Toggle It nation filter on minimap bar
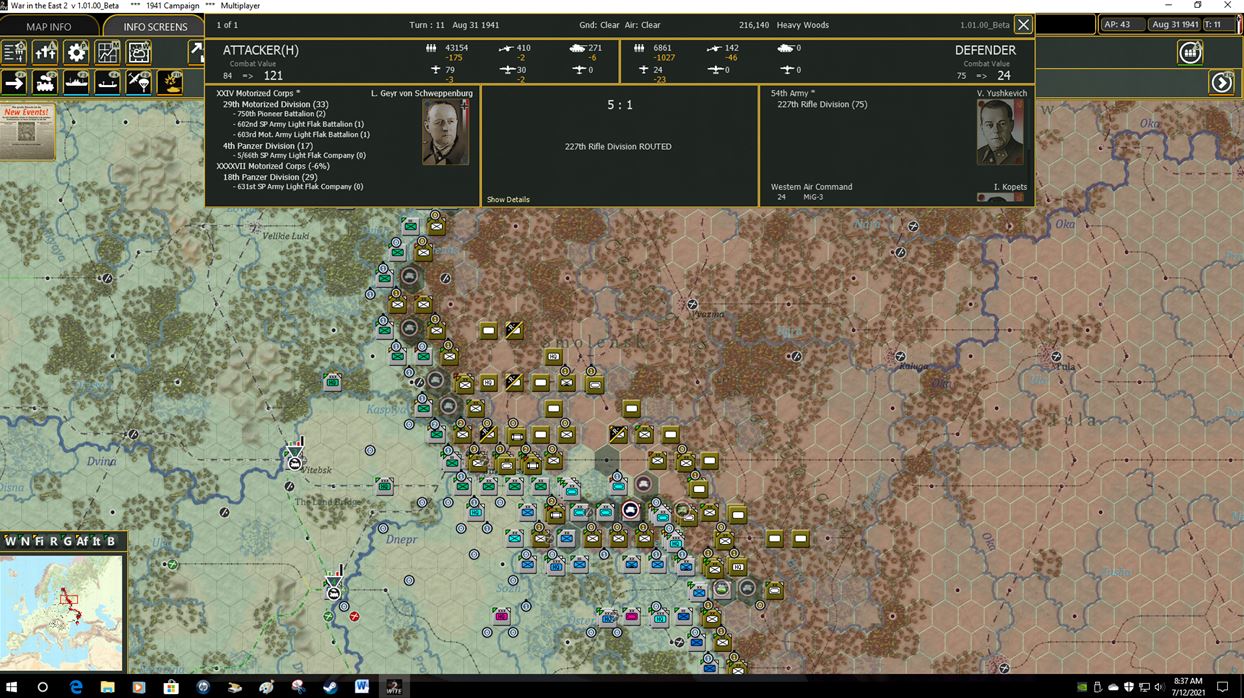Screen dimensions: 1244x698 (x=97, y=541)
